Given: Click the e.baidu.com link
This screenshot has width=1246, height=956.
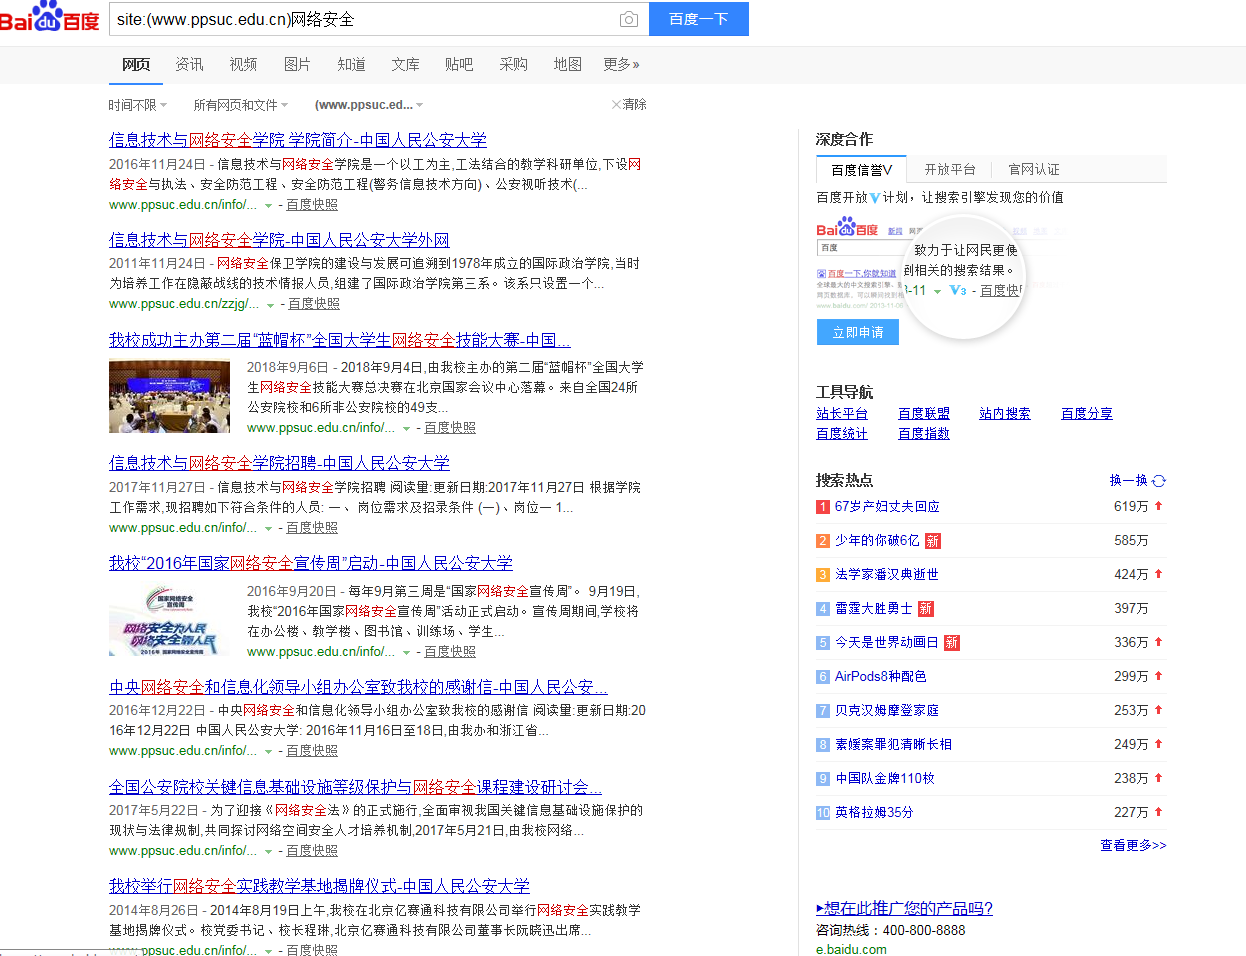Looking at the screenshot, I should point(851,949).
